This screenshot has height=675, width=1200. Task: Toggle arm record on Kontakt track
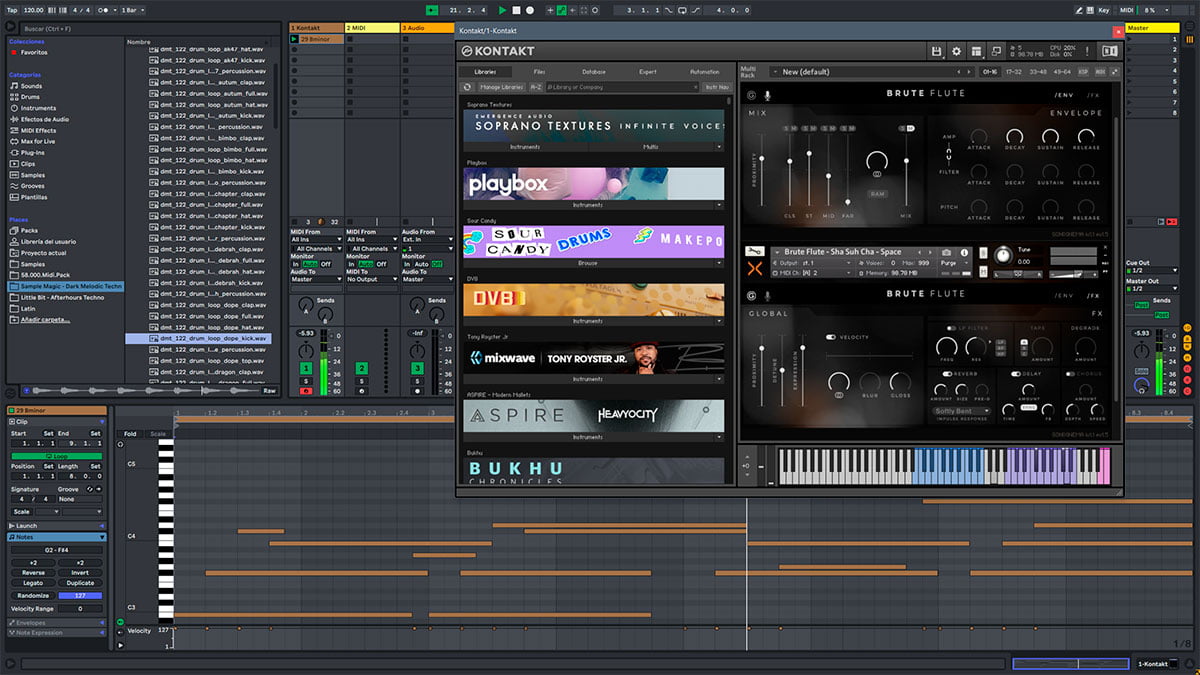pyautogui.click(x=306, y=390)
